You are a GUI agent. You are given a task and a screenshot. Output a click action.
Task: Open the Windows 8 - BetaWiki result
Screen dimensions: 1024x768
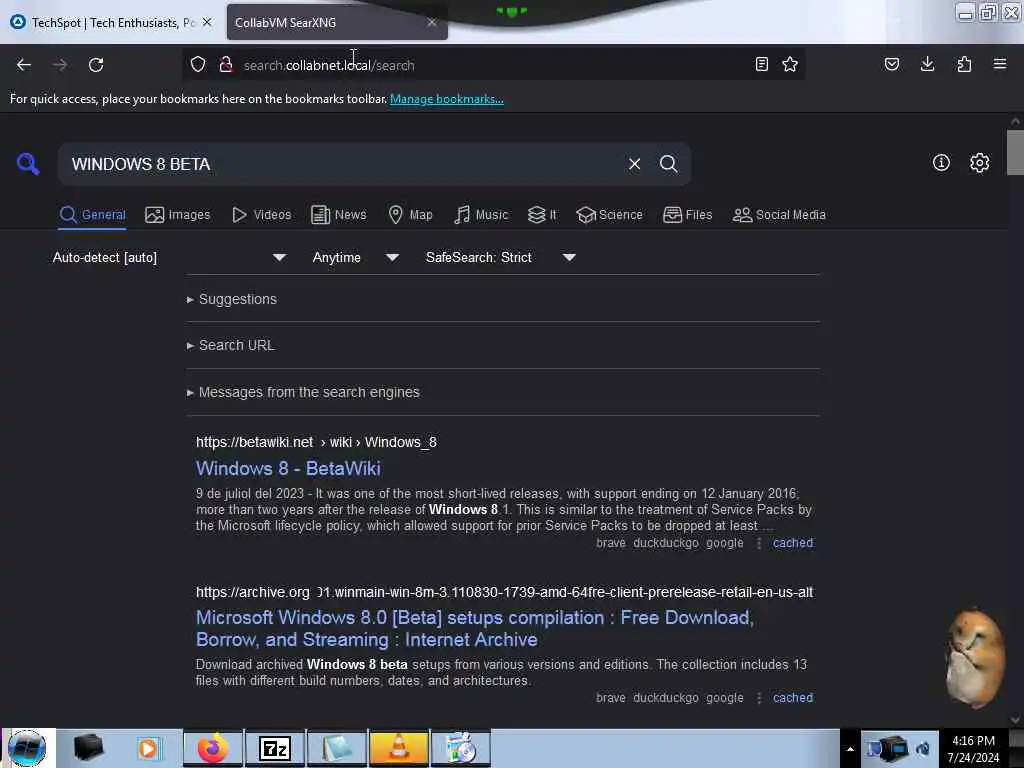click(x=288, y=468)
